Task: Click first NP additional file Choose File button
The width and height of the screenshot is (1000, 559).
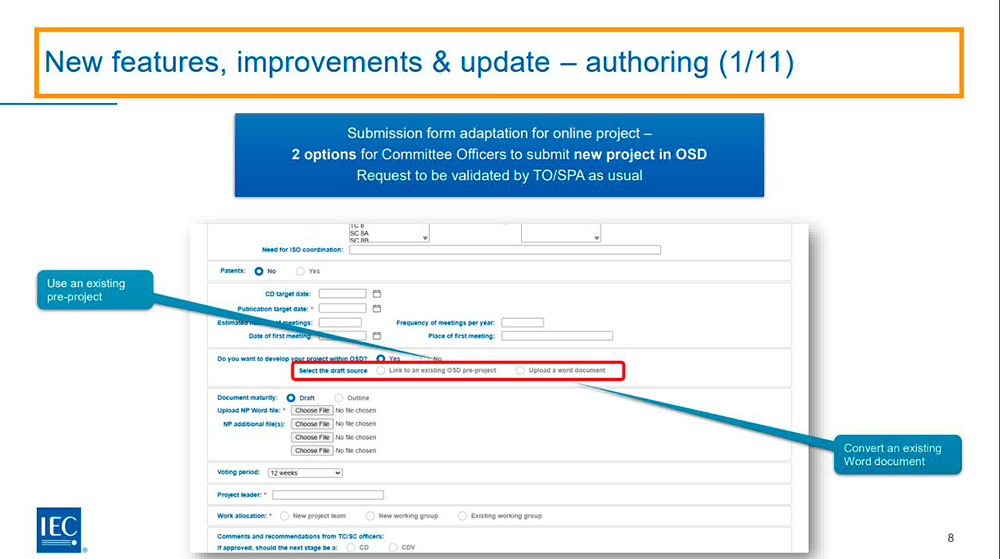Action: tap(312, 424)
